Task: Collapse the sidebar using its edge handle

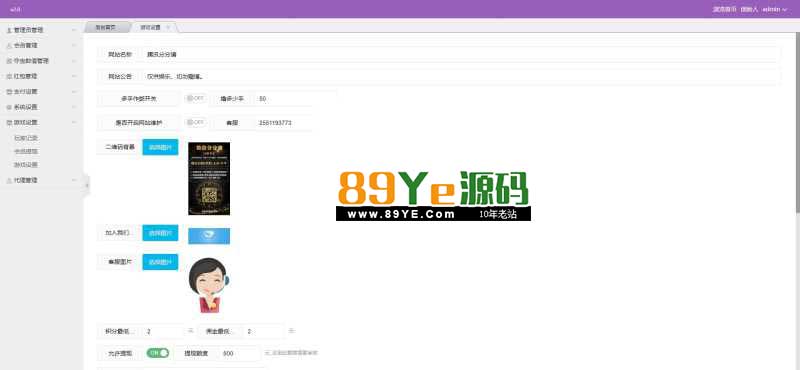Action: click(86, 185)
